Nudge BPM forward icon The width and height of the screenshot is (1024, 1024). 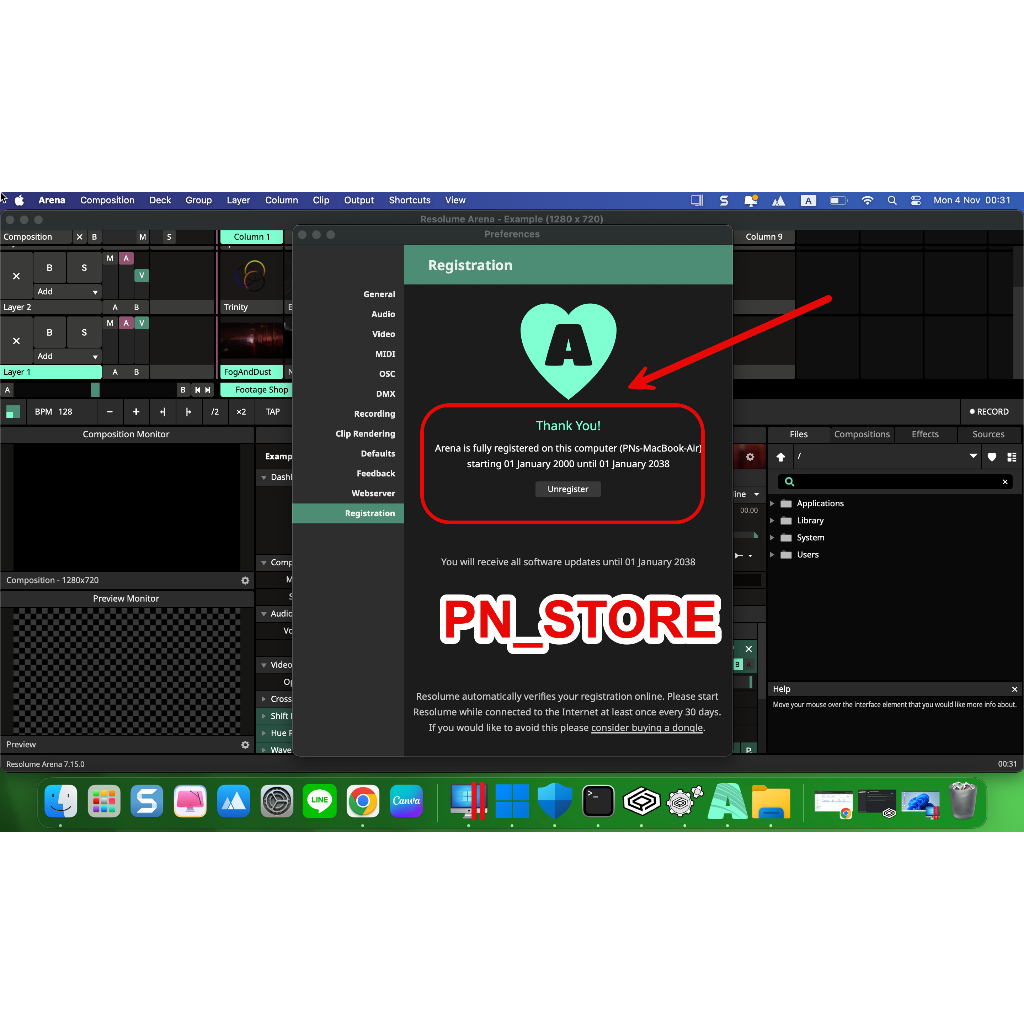click(x=189, y=412)
